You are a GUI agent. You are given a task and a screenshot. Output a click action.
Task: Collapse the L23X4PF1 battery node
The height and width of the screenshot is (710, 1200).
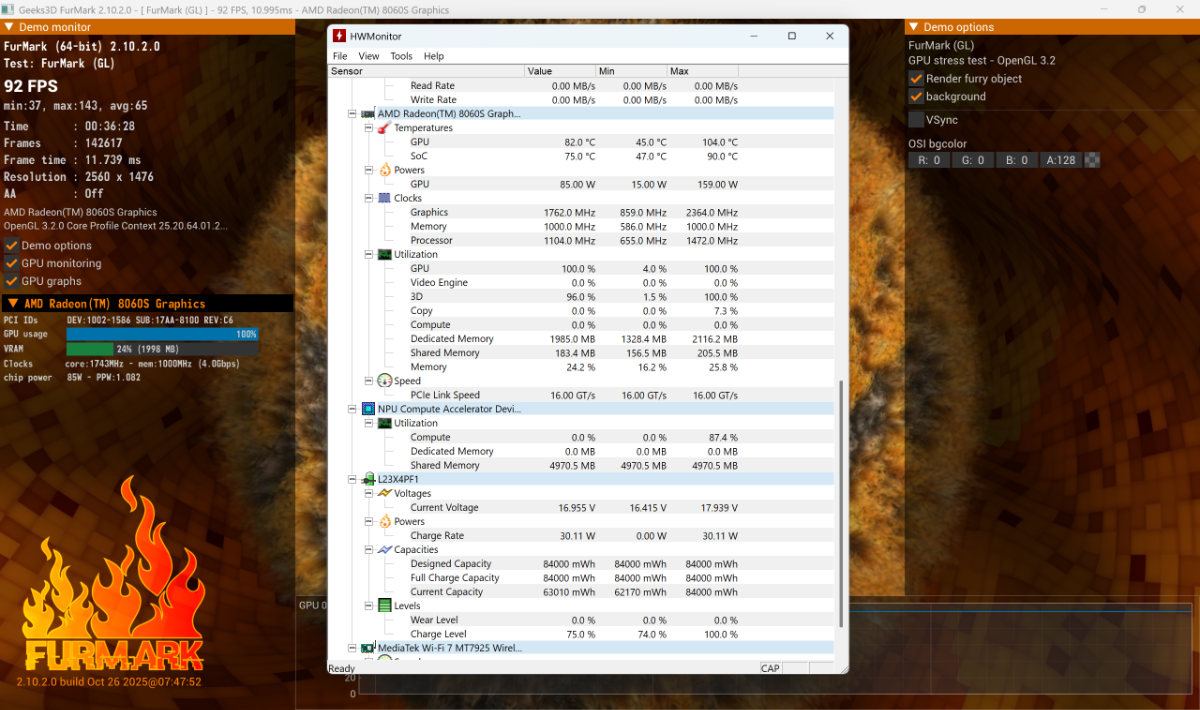coord(352,479)
